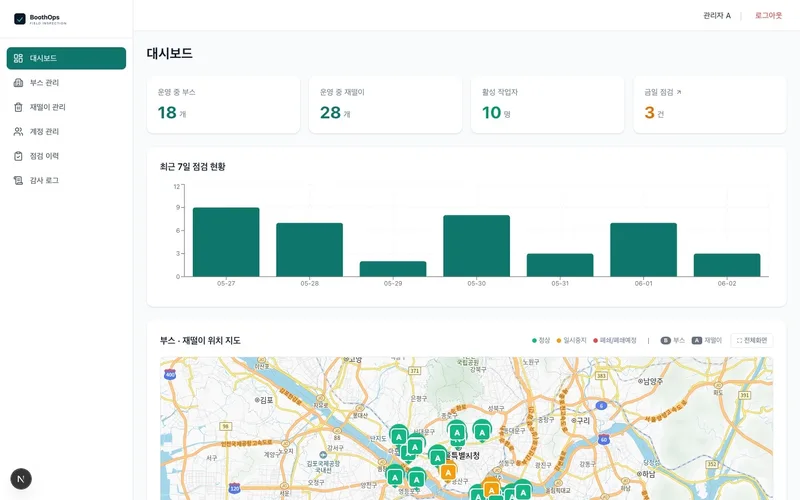
Task: Click the 관리자 A user name
Action: pyautogui.click(x=717, y=16)
